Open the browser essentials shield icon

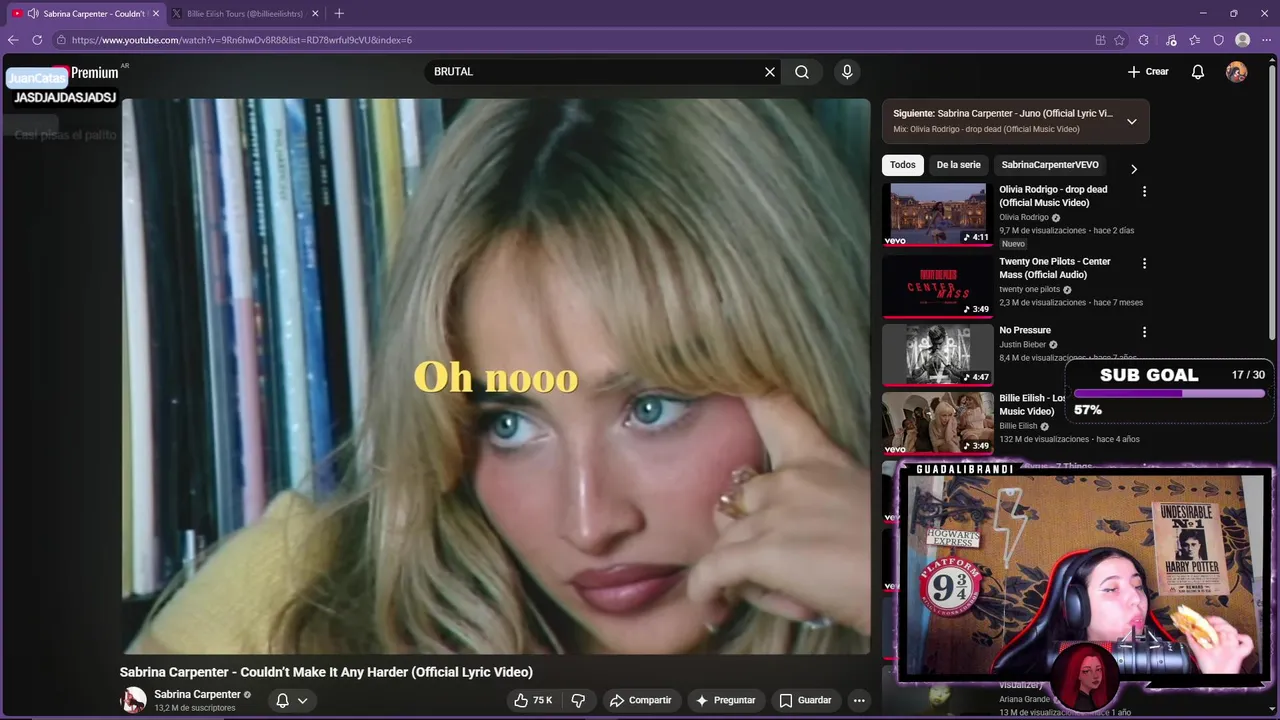[x=1219, y=40]
